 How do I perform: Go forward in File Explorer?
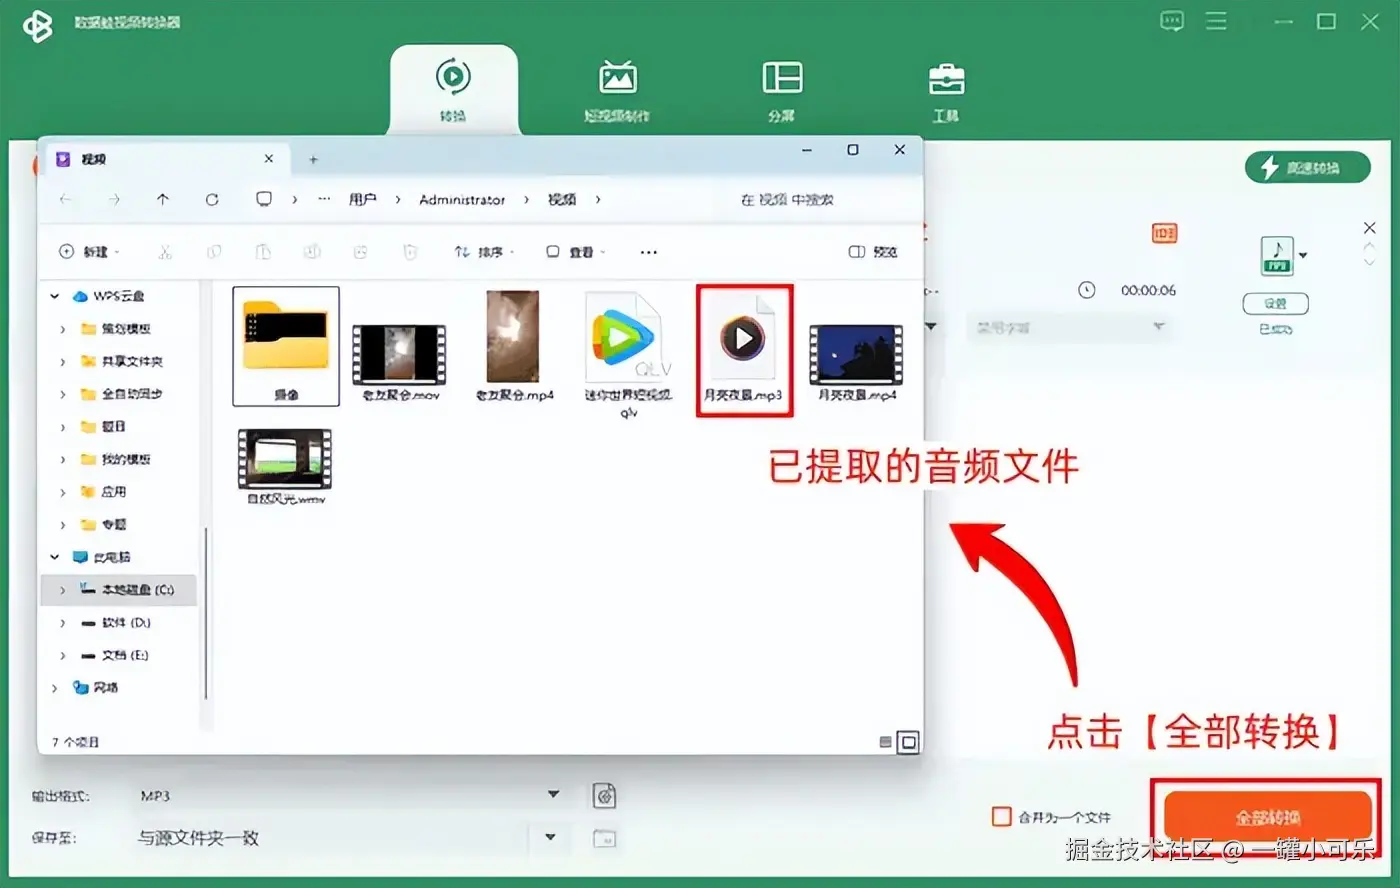114,199
